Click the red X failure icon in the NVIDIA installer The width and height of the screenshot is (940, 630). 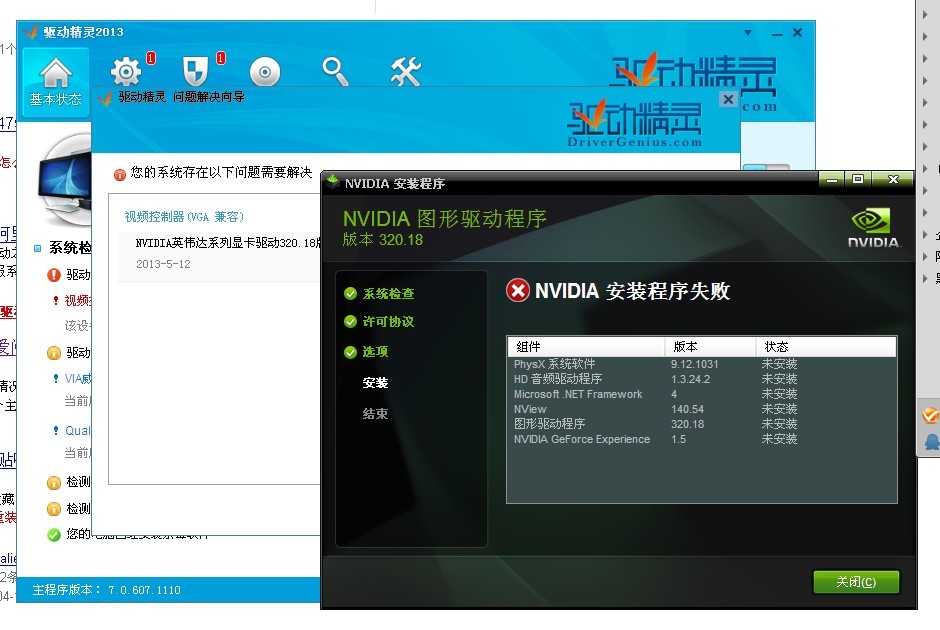[x=518, y=291]
